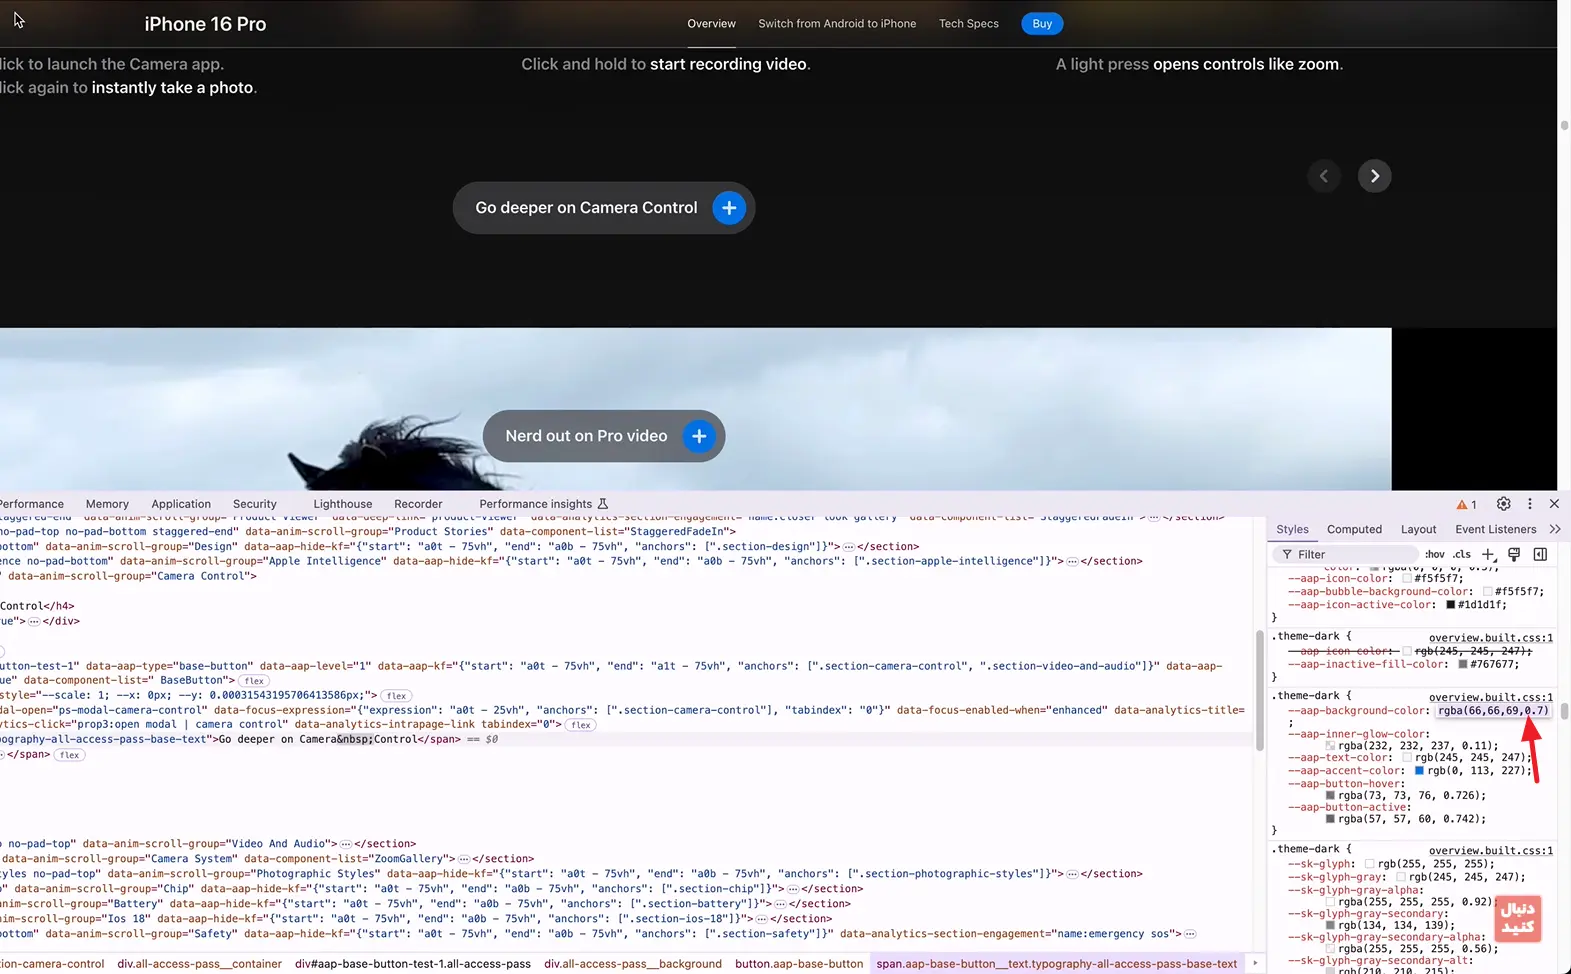Switch to the Layout tab

coord(1418,529)
